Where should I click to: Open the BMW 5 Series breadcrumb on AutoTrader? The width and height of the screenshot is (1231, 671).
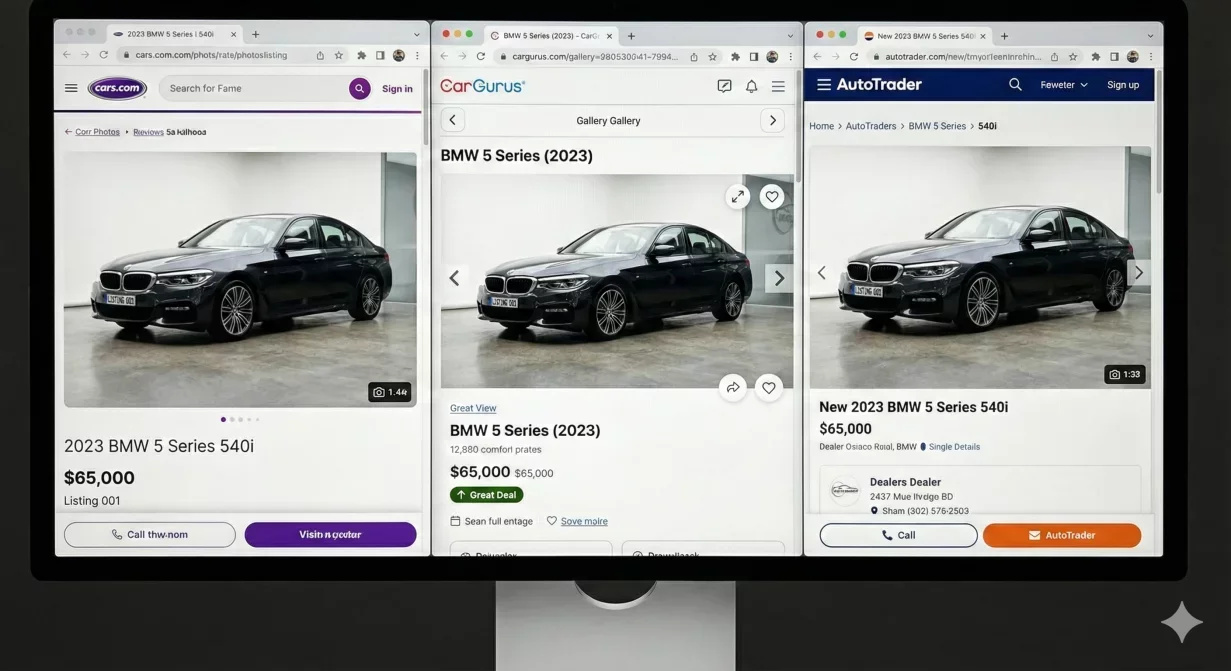937,126
